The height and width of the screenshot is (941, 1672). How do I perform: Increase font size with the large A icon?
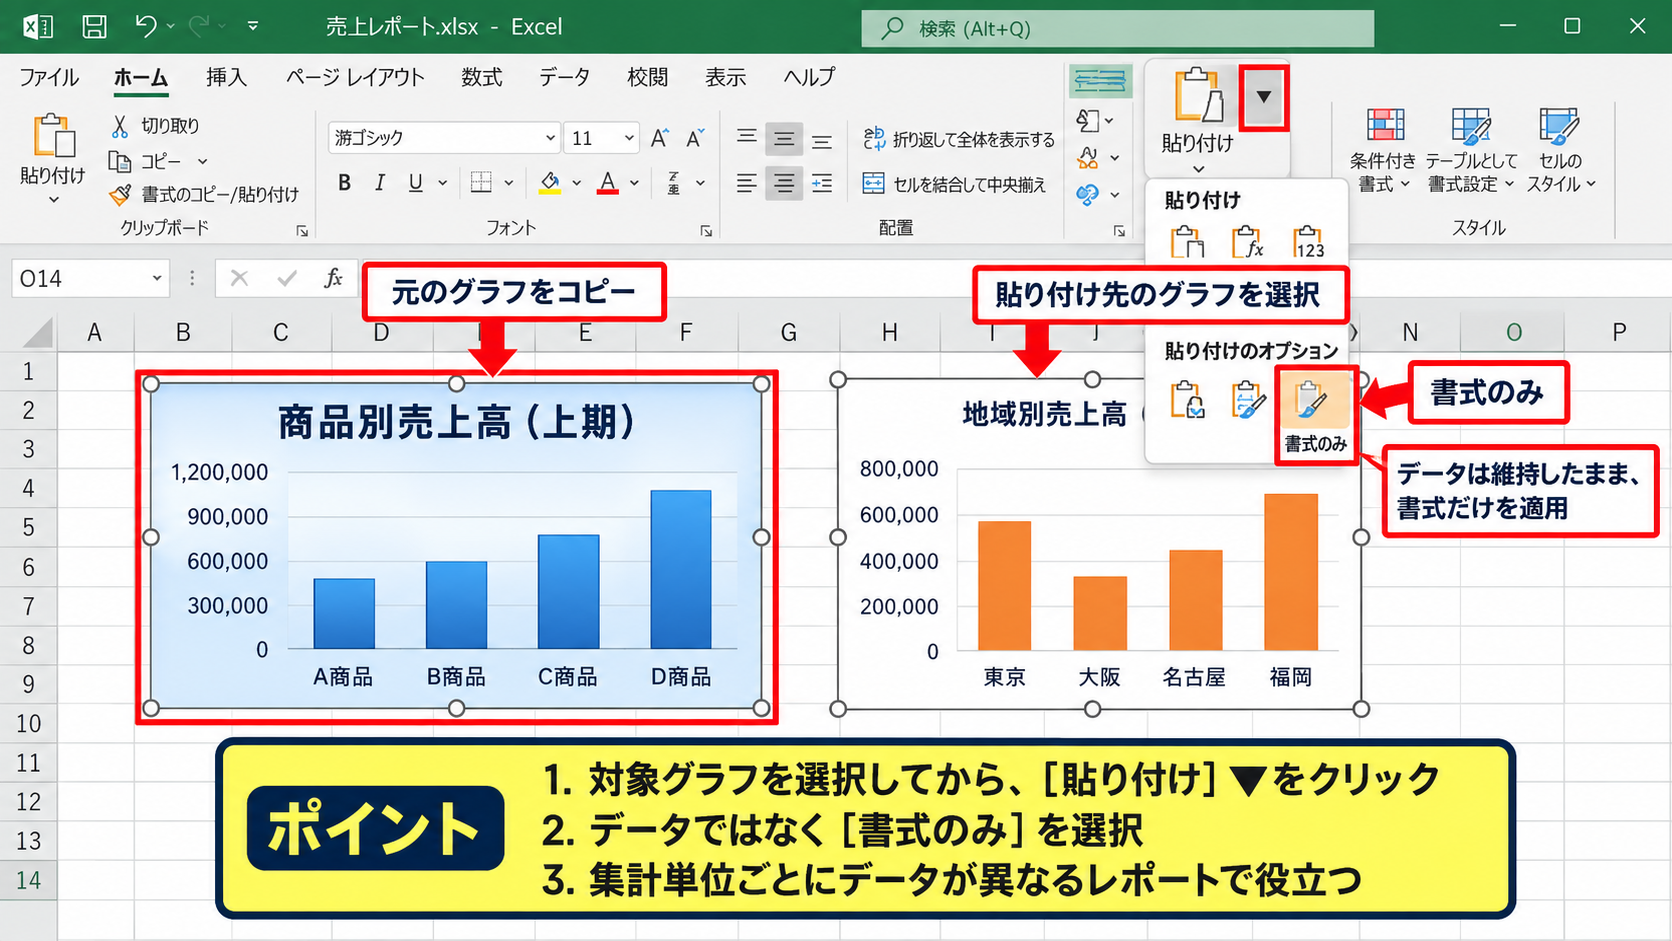click(x=660, y=138)
